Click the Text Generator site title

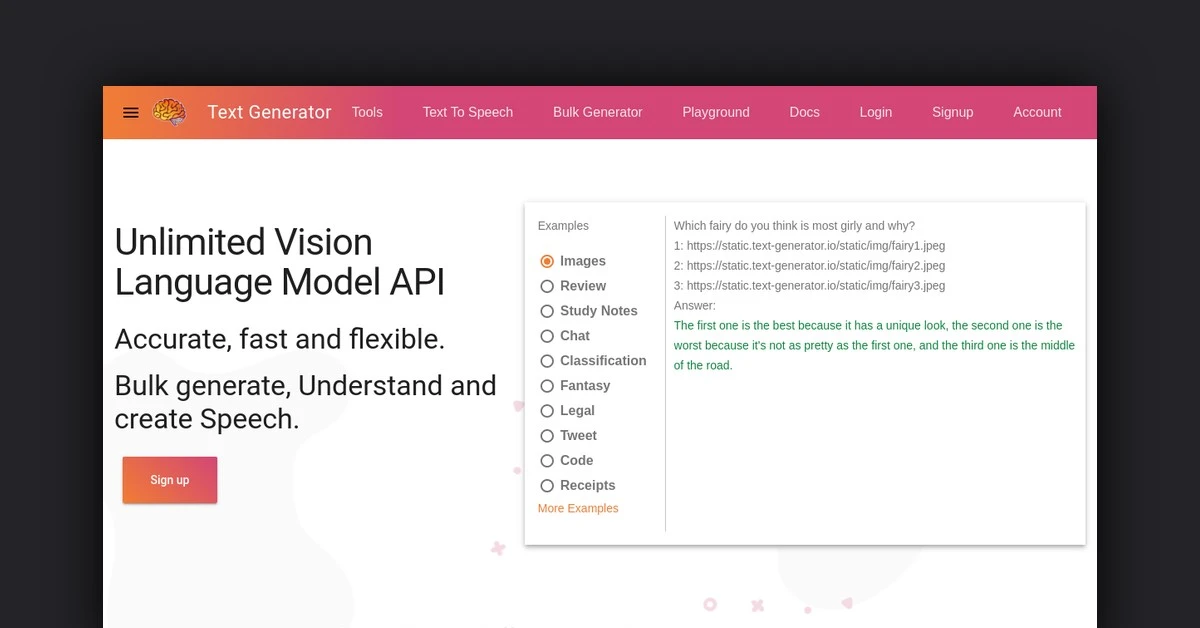[x=269, y=113]
